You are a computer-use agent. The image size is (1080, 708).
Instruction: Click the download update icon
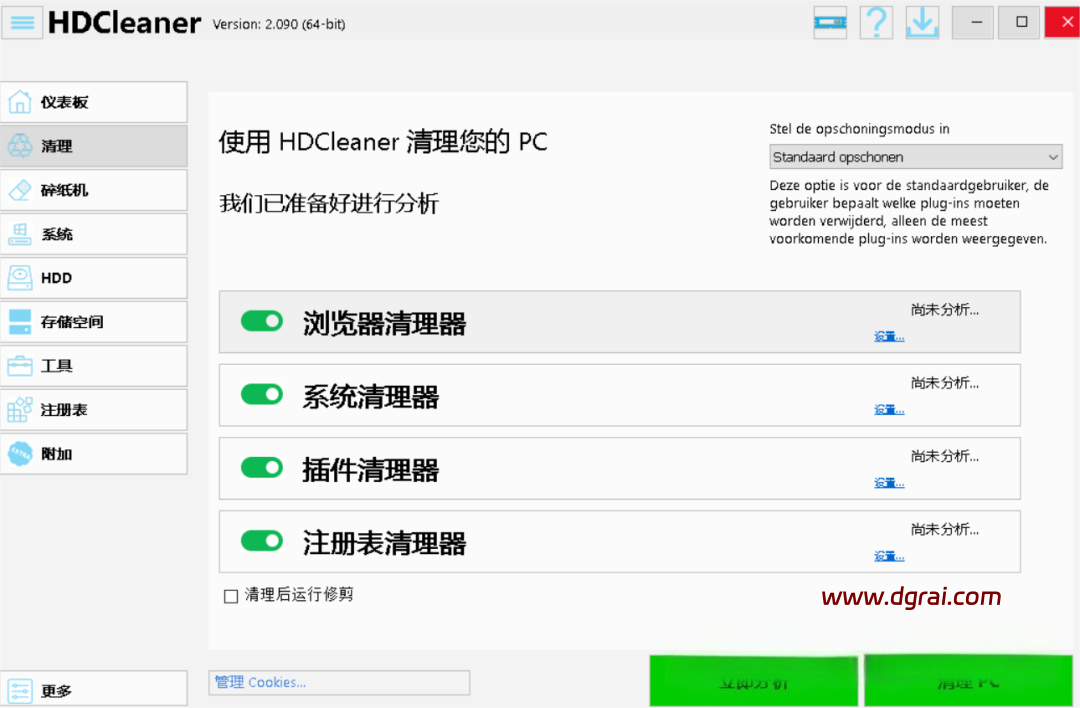922,22
